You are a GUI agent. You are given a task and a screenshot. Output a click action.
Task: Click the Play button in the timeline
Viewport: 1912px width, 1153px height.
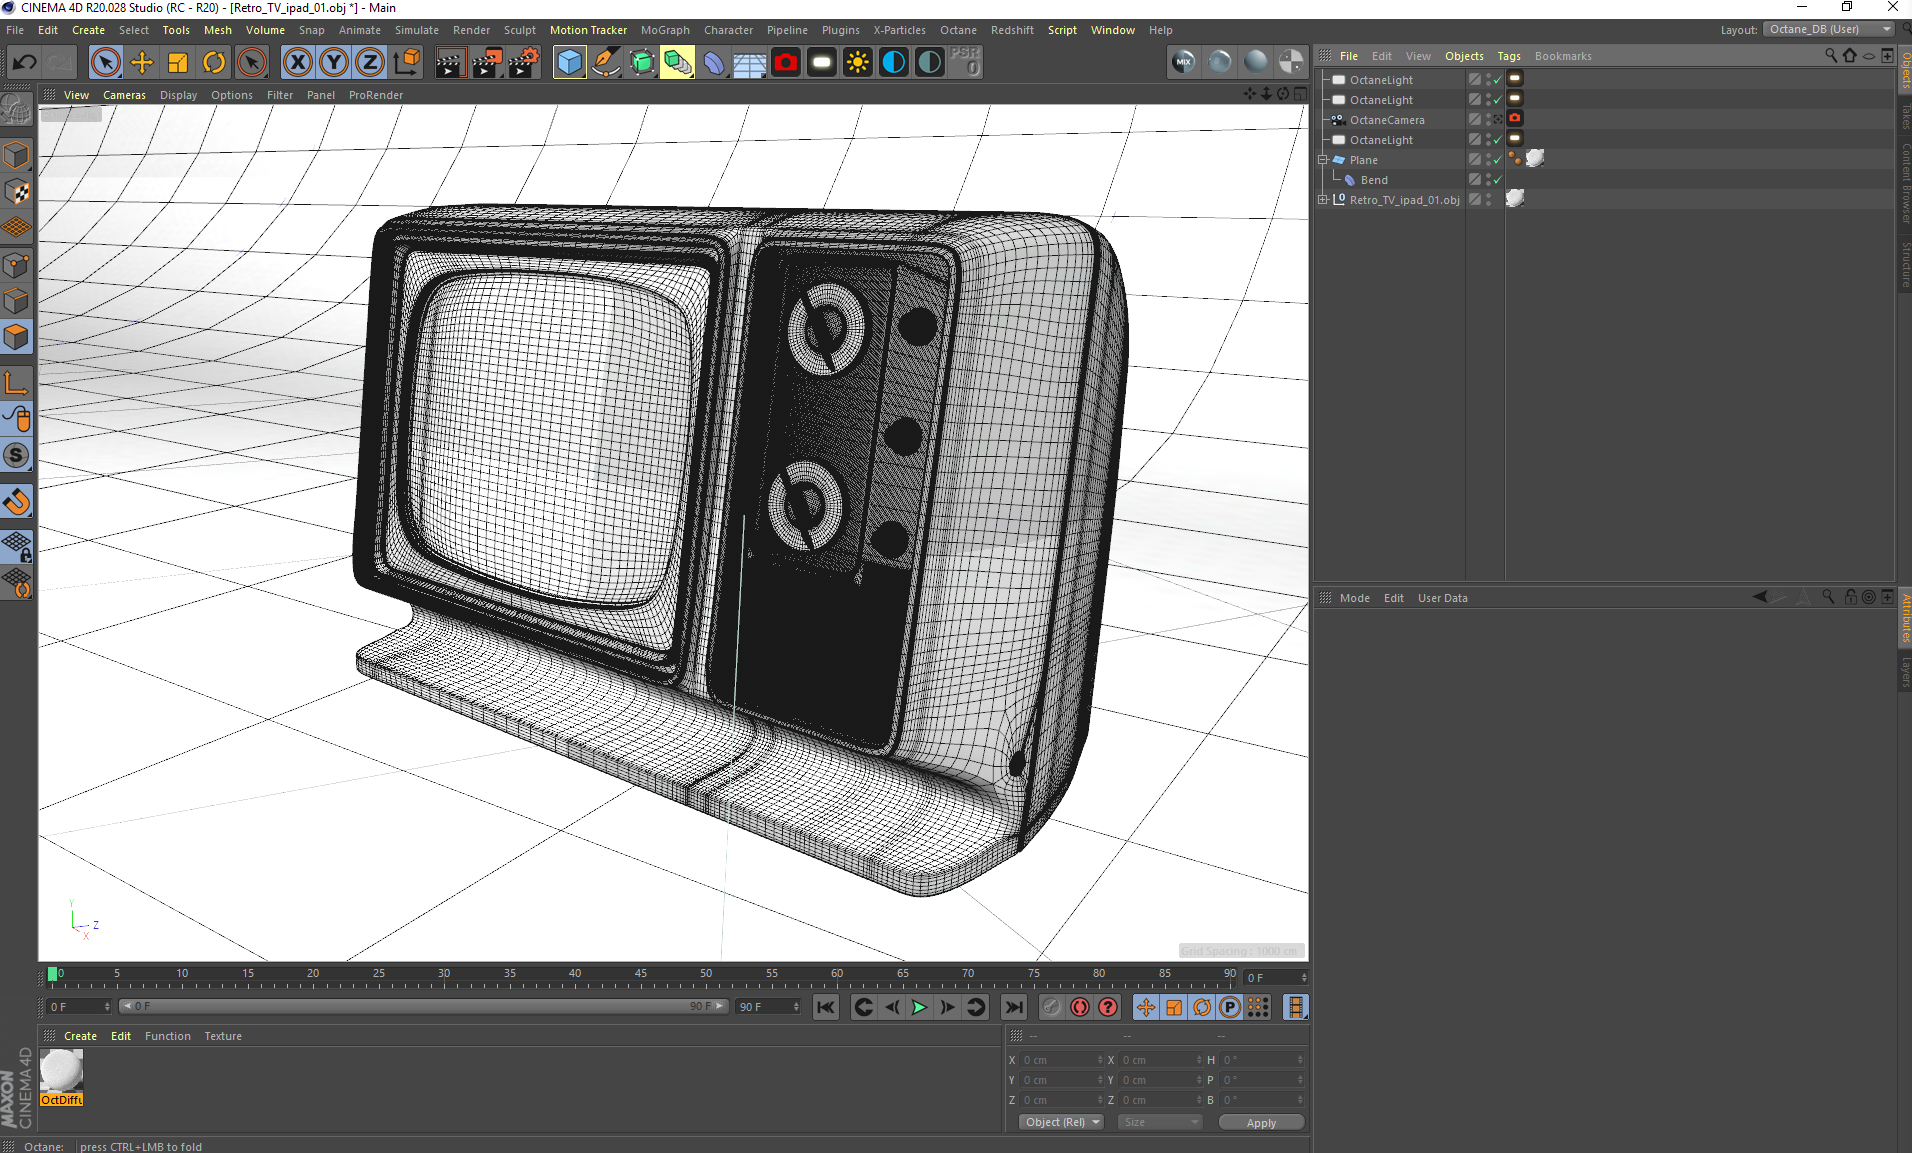tap(918, 1007)
